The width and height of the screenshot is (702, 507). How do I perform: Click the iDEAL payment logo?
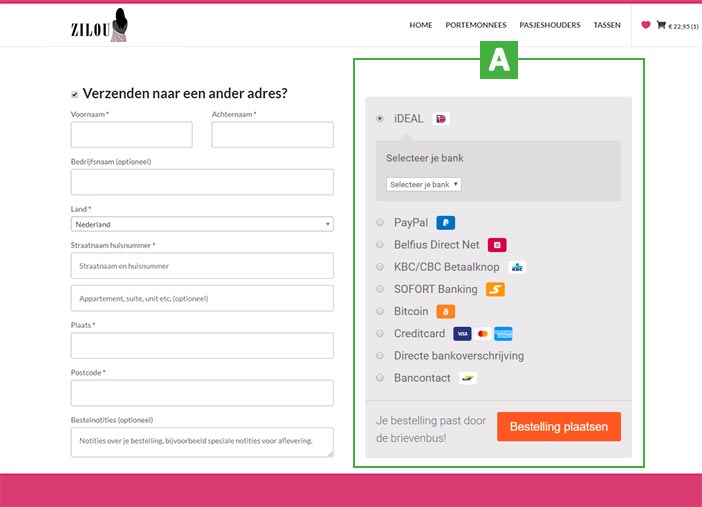441,119
